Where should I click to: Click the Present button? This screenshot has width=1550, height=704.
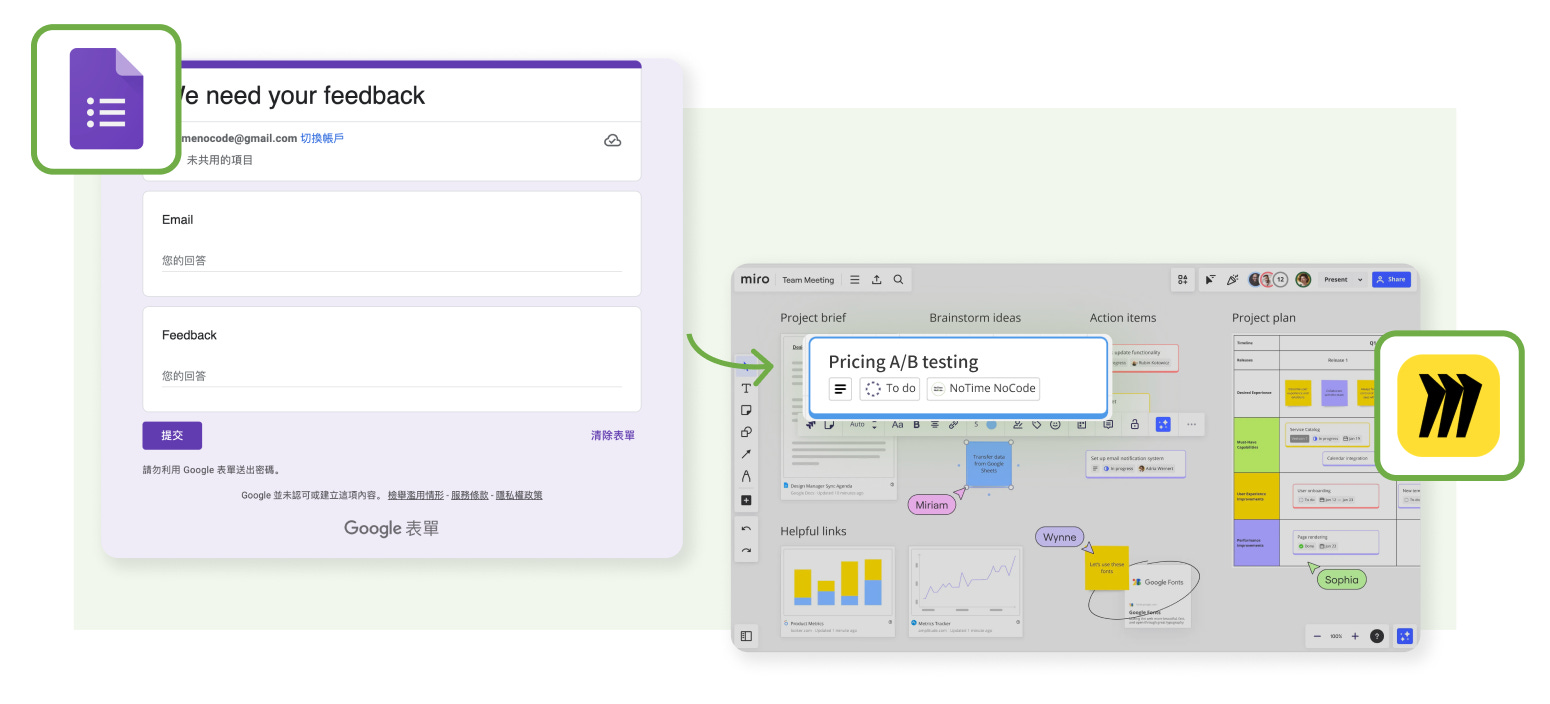point(1336,280)
